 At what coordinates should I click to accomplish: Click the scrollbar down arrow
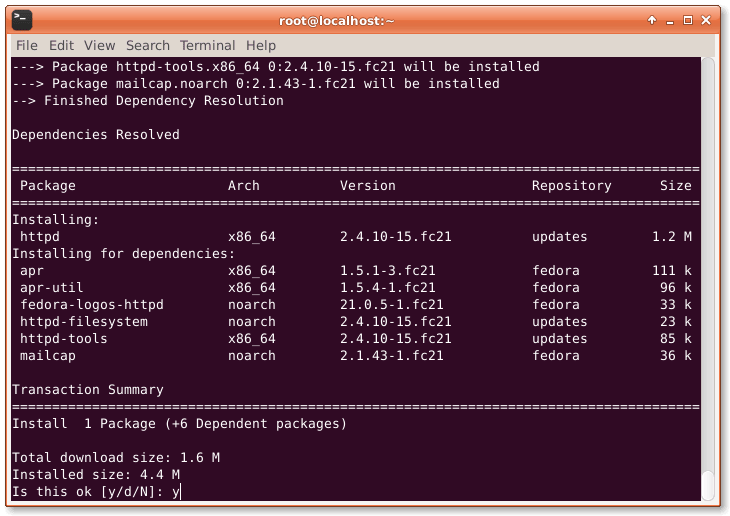[x=708, y=495]
